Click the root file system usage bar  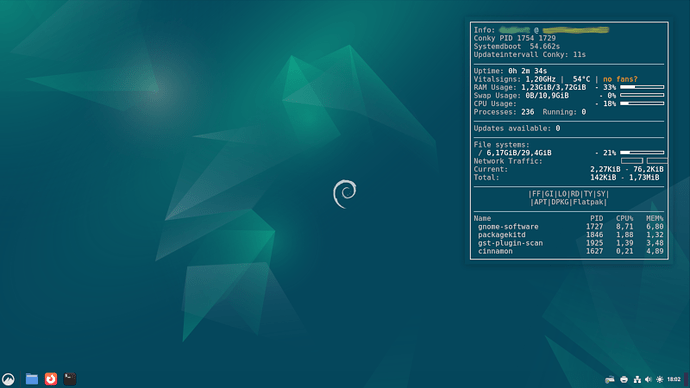tap(642, 153)
